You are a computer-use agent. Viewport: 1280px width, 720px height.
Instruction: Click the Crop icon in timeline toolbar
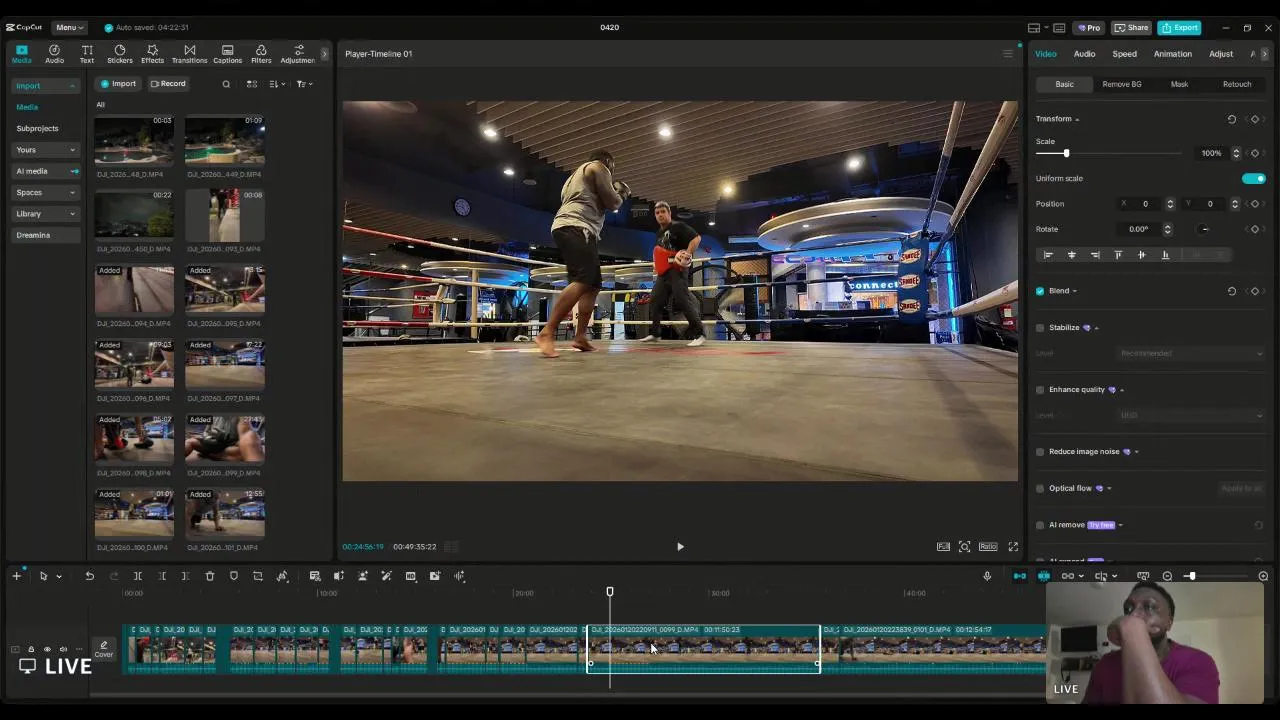(258, 576)
